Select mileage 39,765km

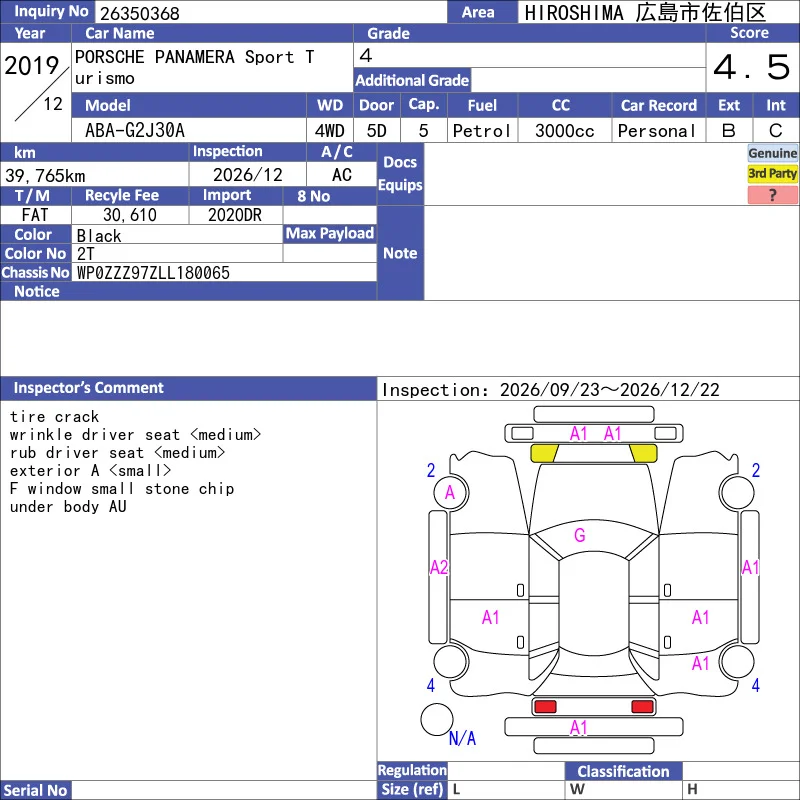coord(45,176)
